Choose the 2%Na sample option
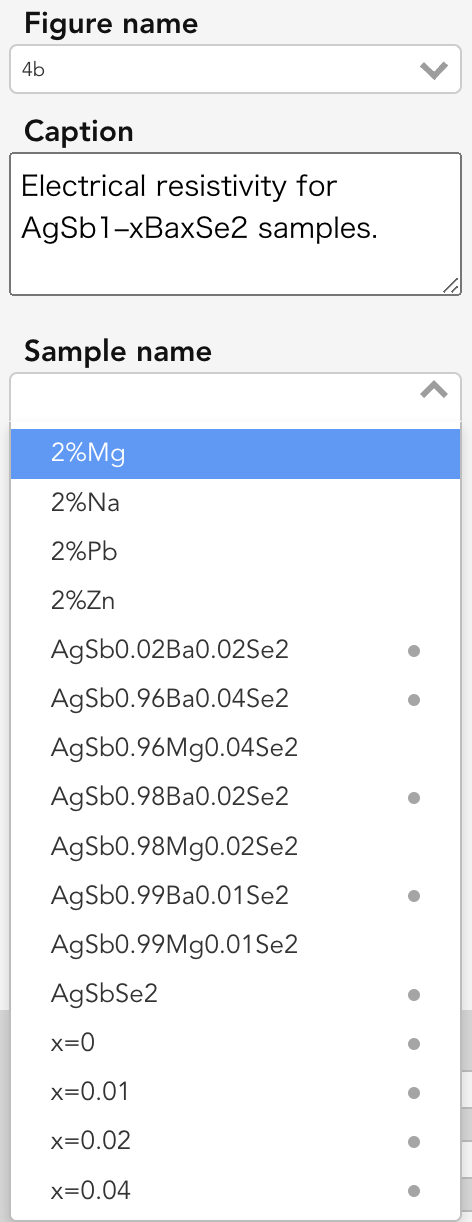This screenshot has width=472, height=1222. click(235, 503)
